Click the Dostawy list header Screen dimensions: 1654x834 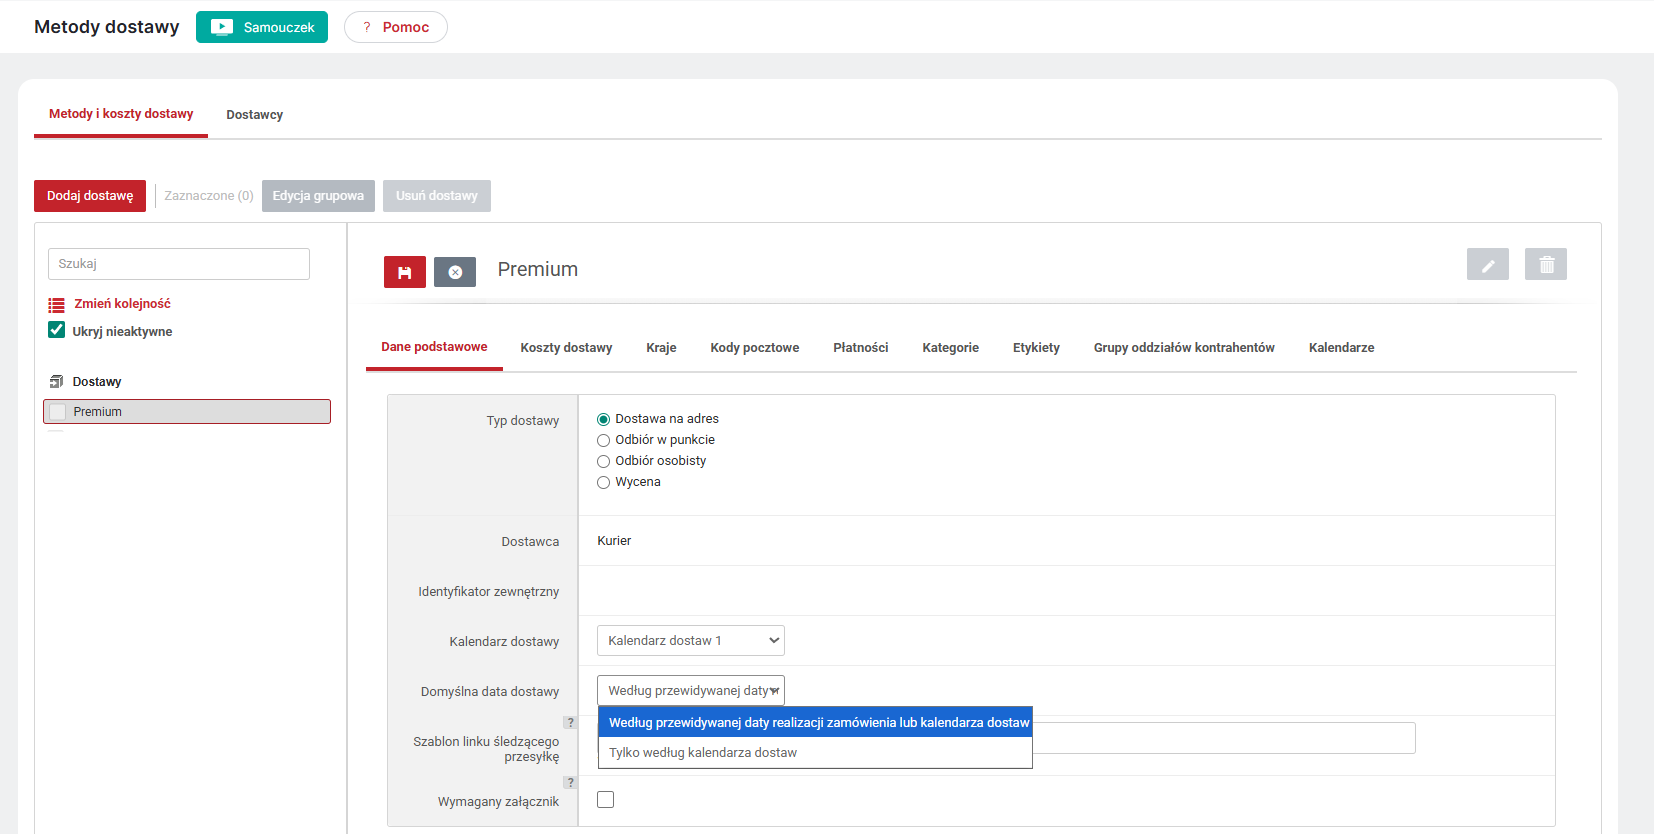click(97, 382)
